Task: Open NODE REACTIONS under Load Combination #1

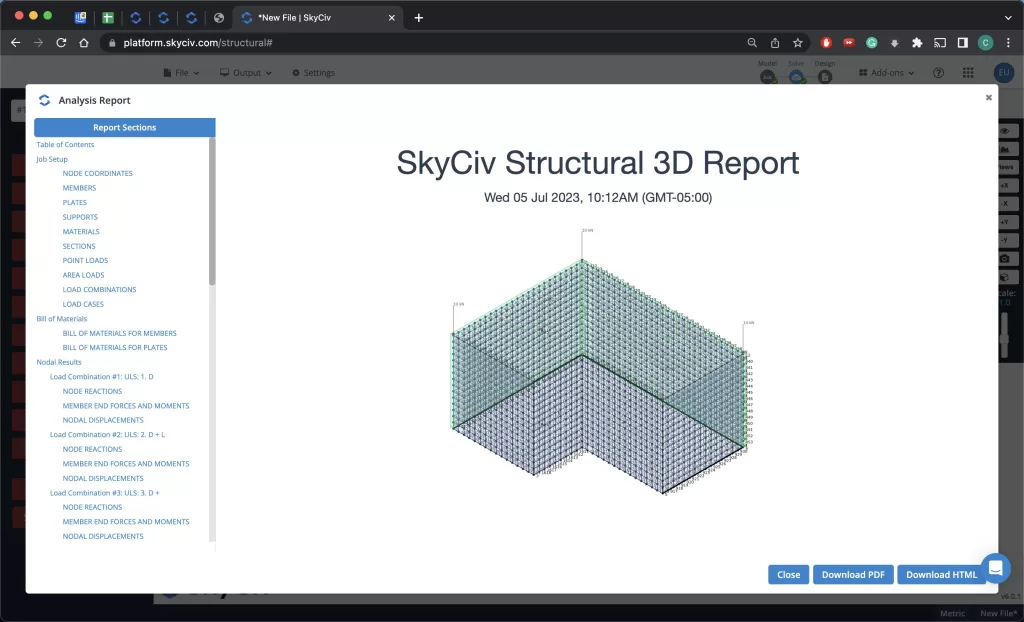Action: (x=92, y=391)
